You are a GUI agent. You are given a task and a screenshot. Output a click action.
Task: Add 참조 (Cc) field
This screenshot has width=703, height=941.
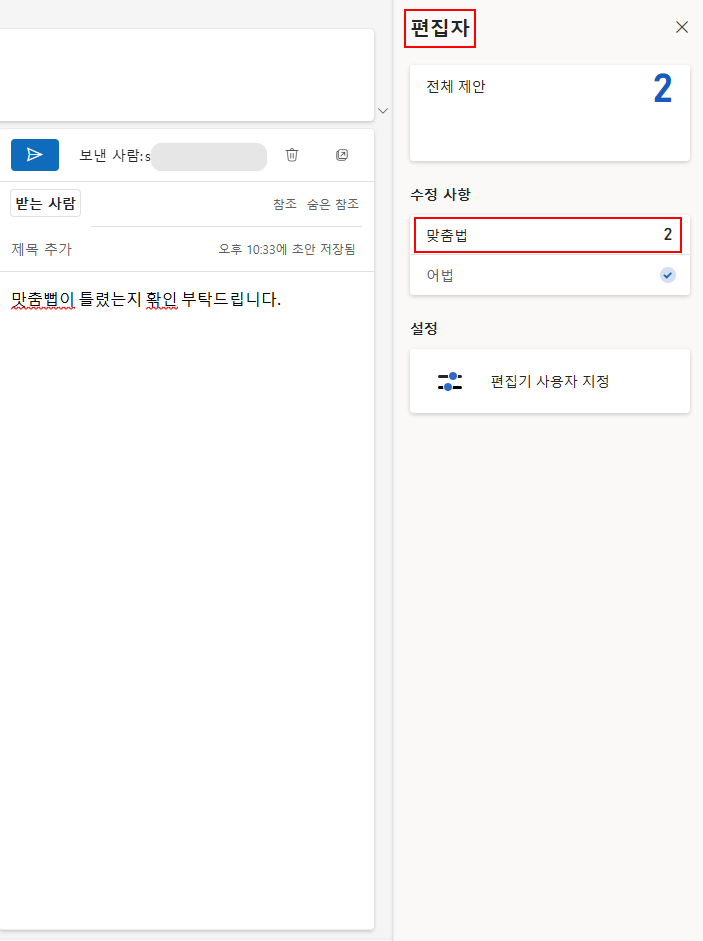coord(285,204)
